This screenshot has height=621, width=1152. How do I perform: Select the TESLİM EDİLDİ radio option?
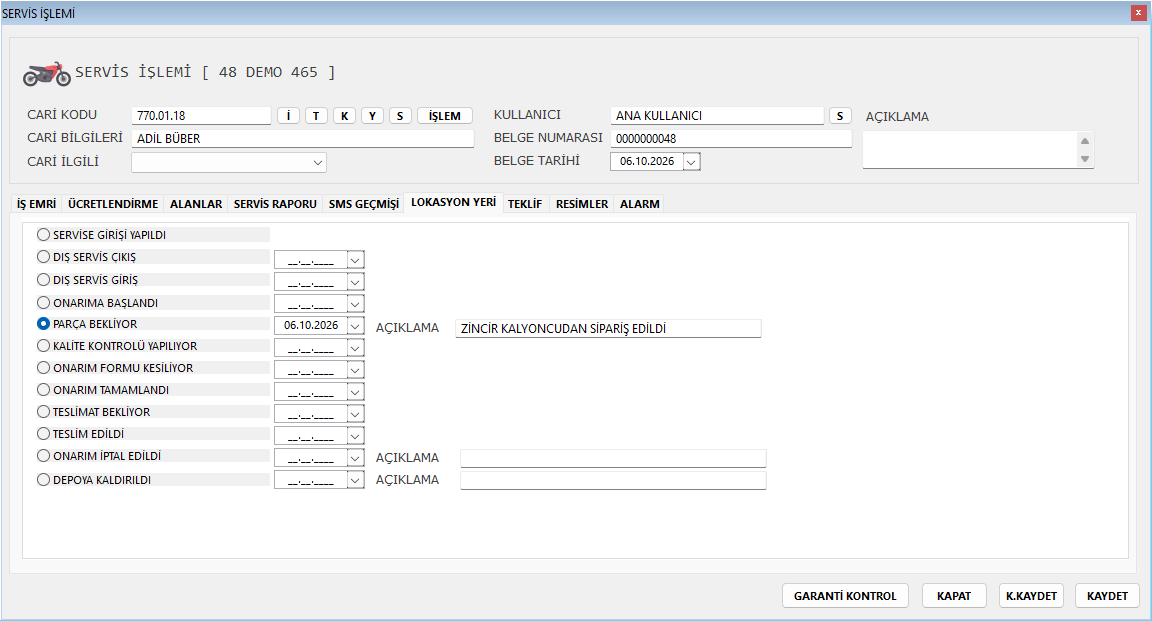pos(43,434)
